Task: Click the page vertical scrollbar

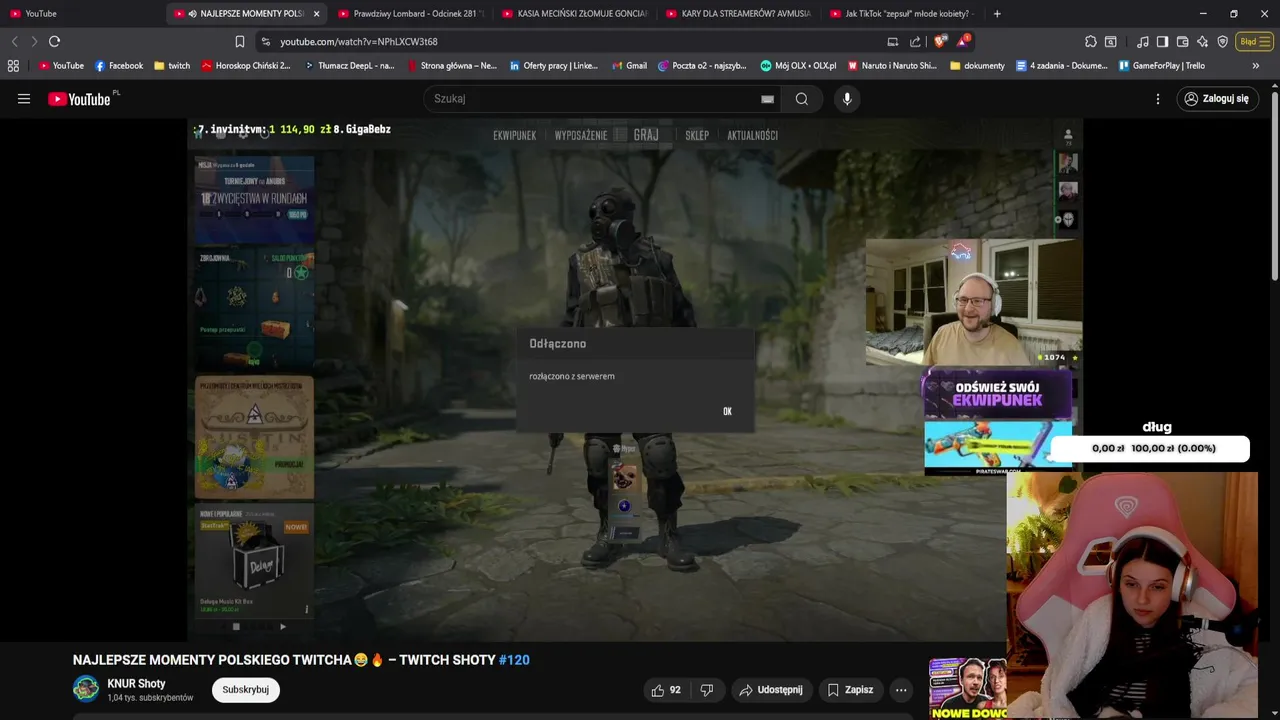Action: click(x=1274, y=185)
